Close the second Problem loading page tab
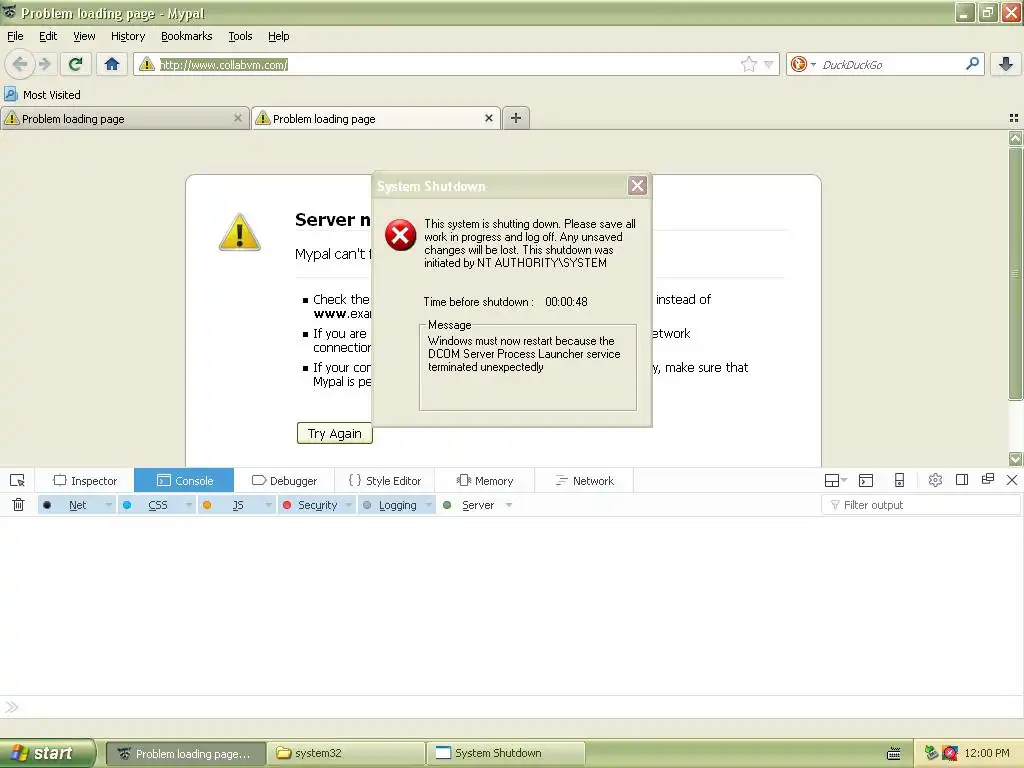Viewport: 1024px width, 768px height. point(488,118)
